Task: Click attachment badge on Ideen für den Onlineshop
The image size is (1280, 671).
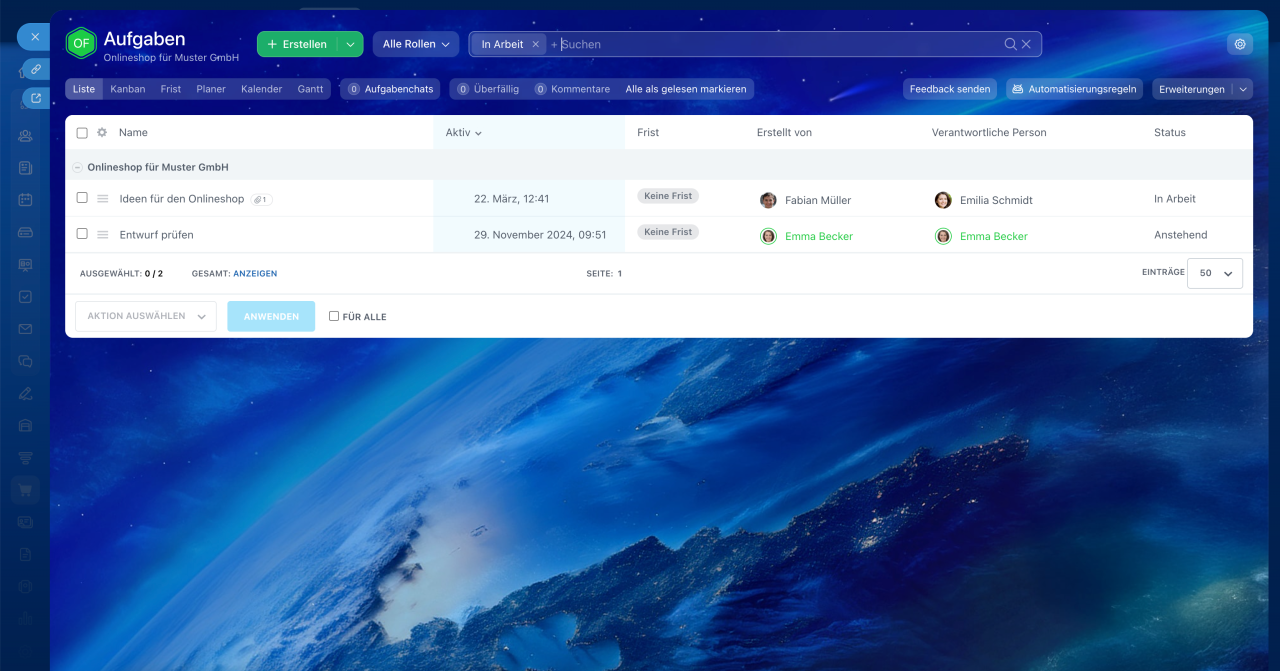Action: click(261, 200)
